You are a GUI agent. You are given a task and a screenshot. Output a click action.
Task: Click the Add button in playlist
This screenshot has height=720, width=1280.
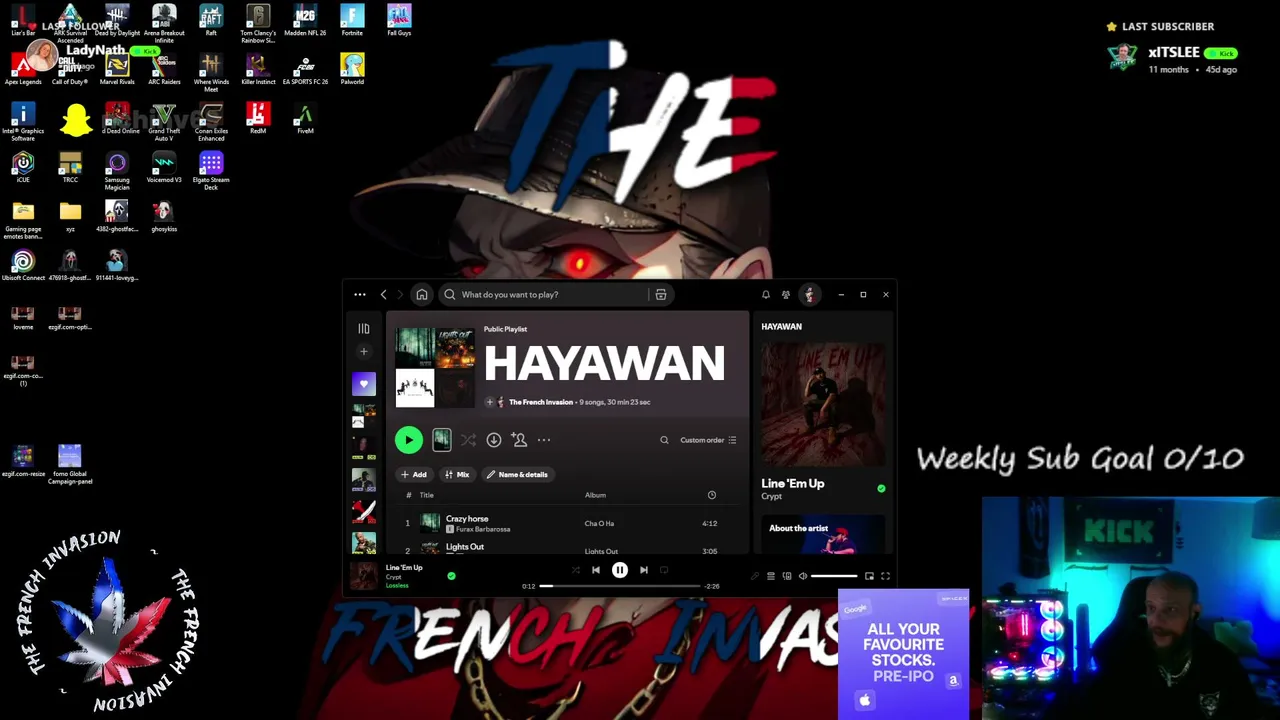414,475
